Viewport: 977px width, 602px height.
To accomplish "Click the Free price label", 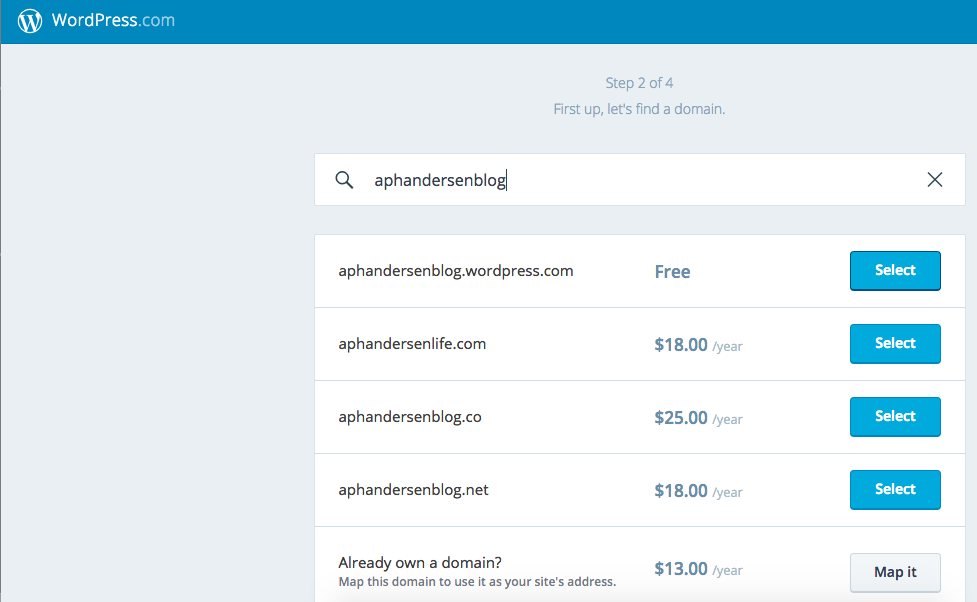I will pyautogui.click(x=672, y=272).
